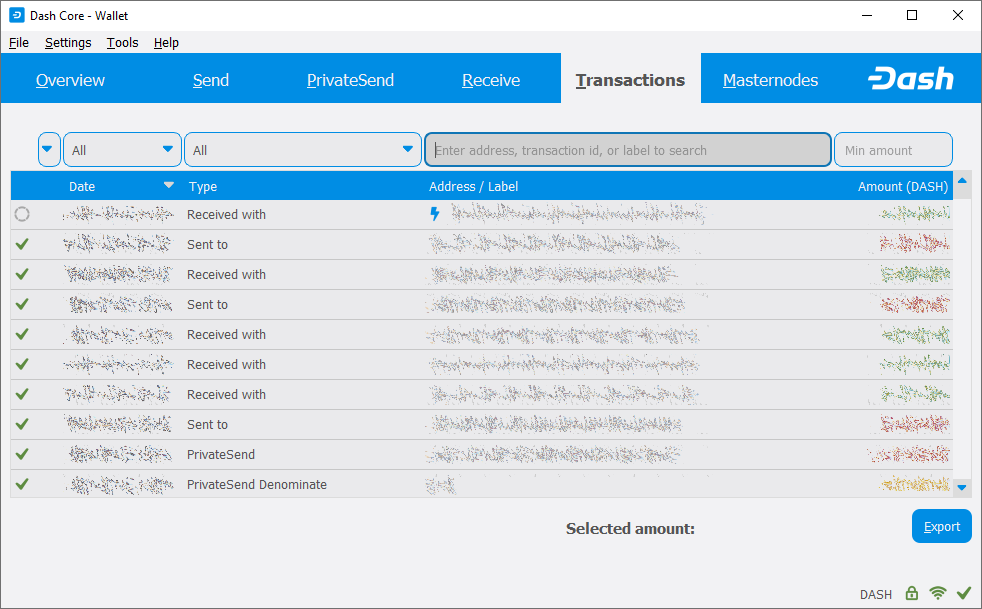The image size is (982, 609).
Task: Open the Tools menu
Action: click(x=122, y=43)
